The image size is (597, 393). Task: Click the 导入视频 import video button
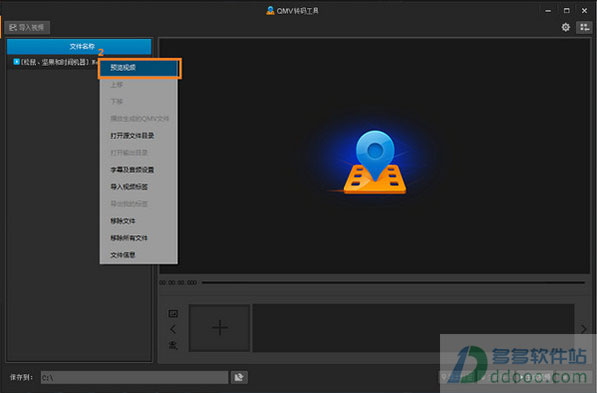[x=27, y=27]
